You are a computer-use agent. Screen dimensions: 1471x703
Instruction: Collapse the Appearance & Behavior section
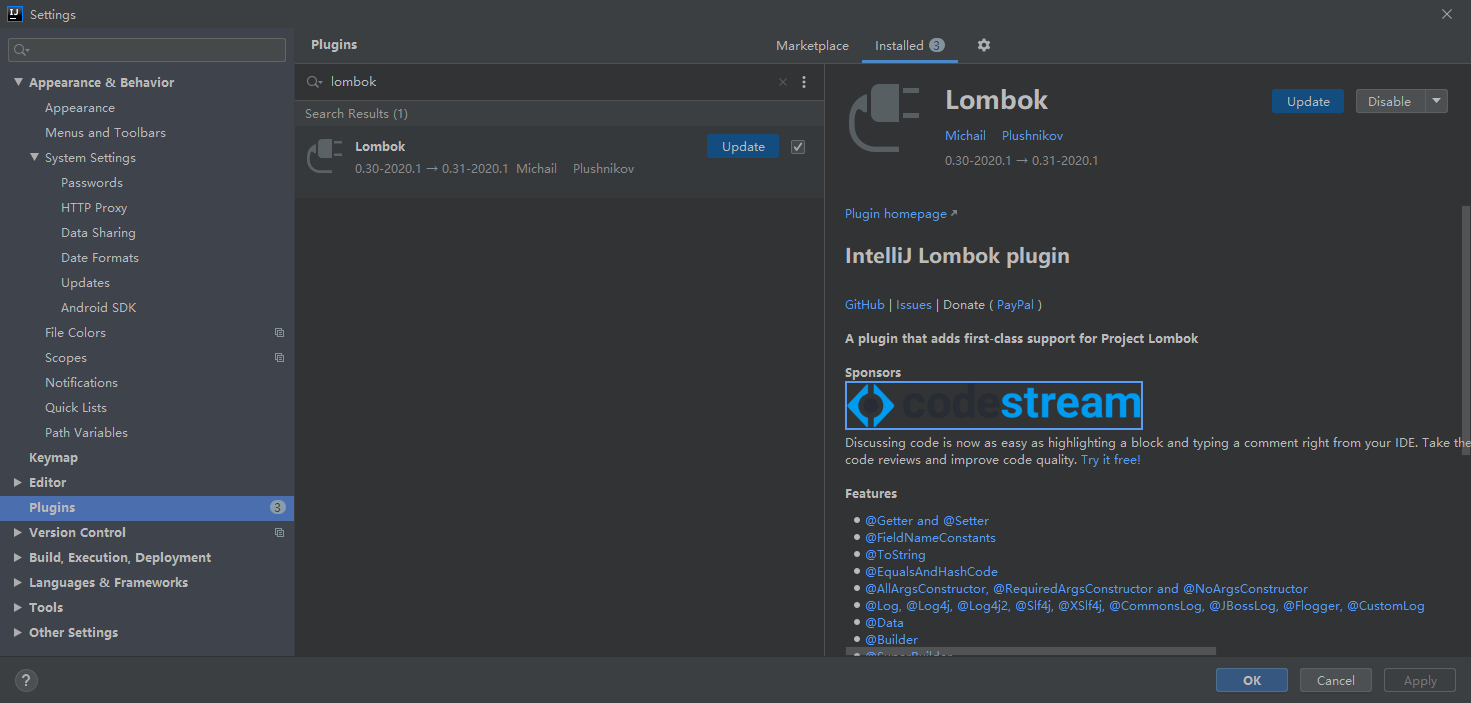pos(18,83)
